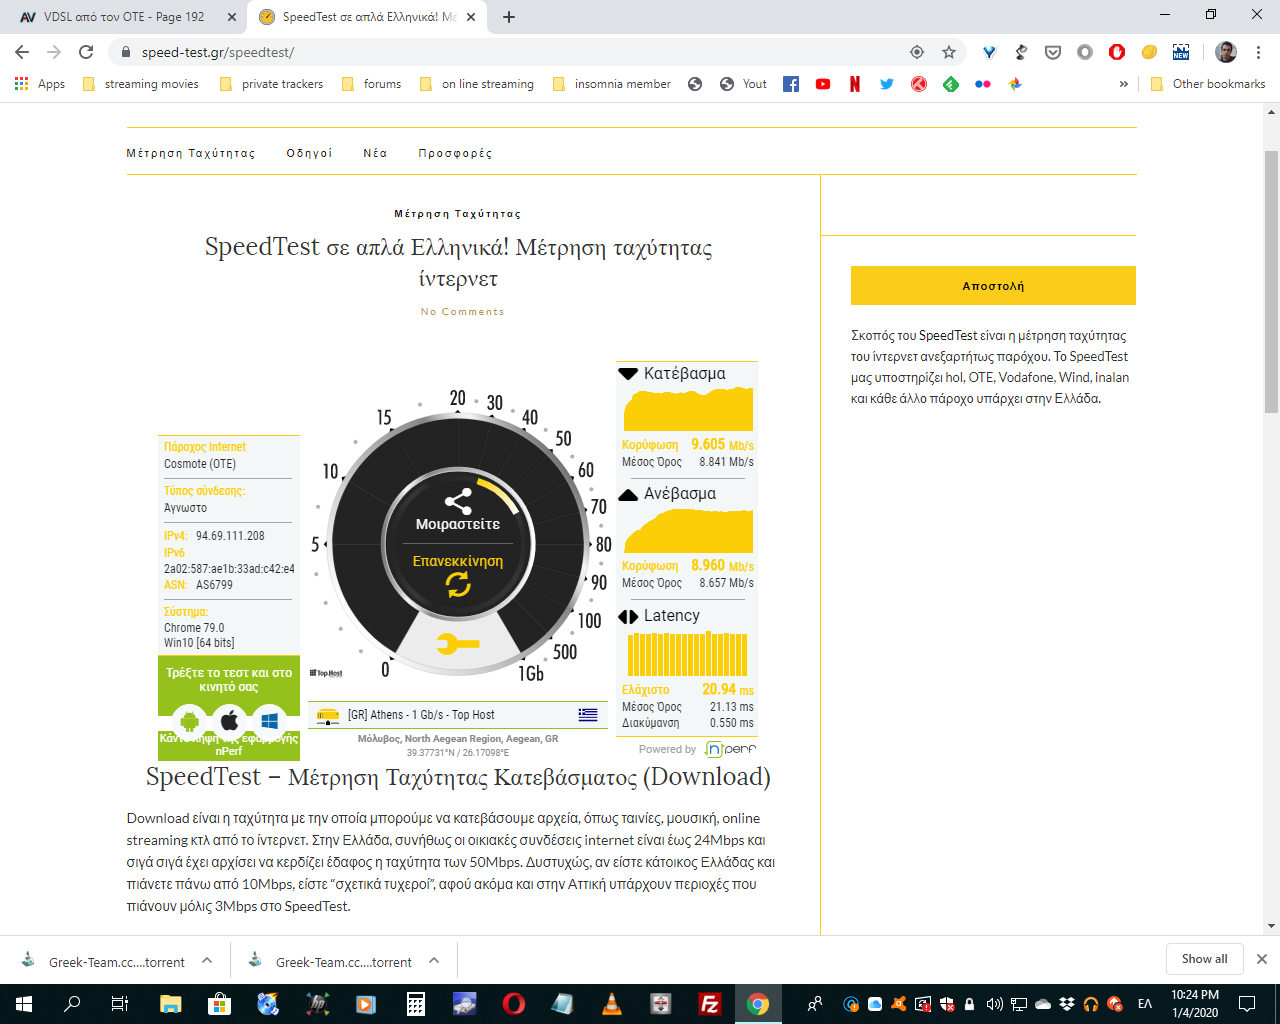The height and width of the screenshot is (1024, 1280).
Task: Open FileZilla from the taskbar
Action: tap(710, 1004)
